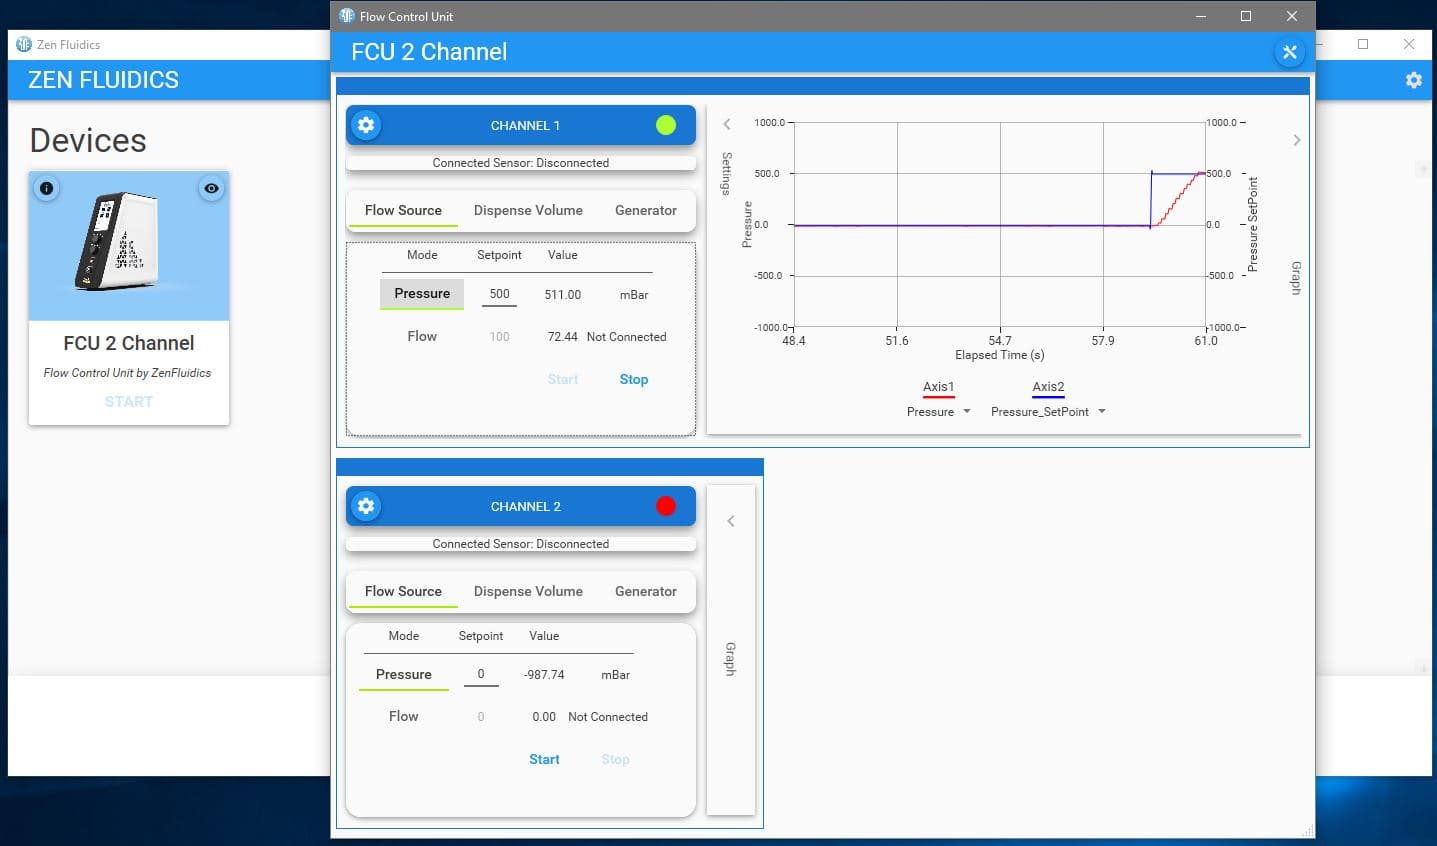Switch to Channel 1 Dispense Volume tab

click(x=528, y=210)
